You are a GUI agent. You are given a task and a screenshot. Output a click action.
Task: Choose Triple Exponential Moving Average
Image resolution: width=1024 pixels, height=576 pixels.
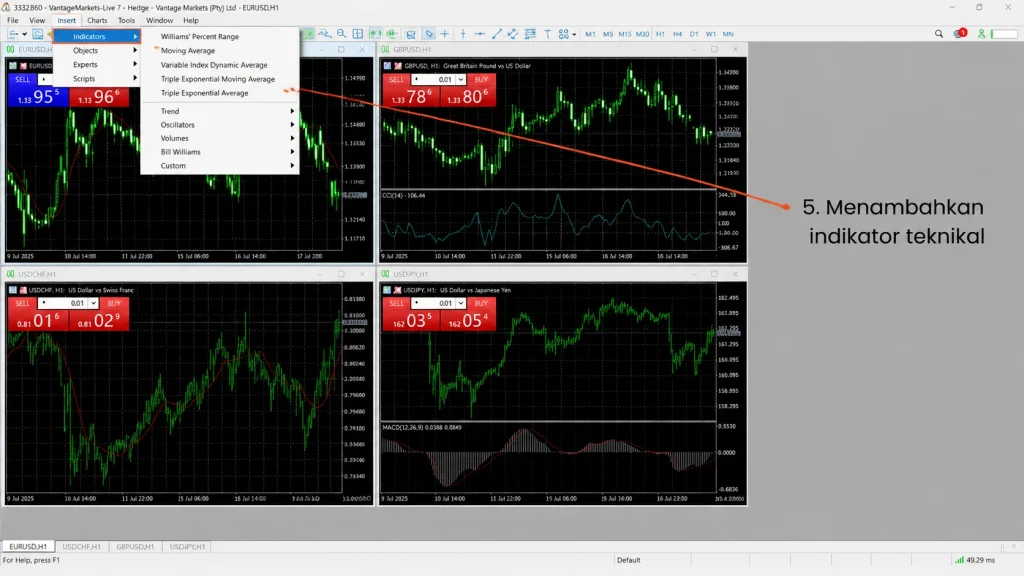click(220, 79)
